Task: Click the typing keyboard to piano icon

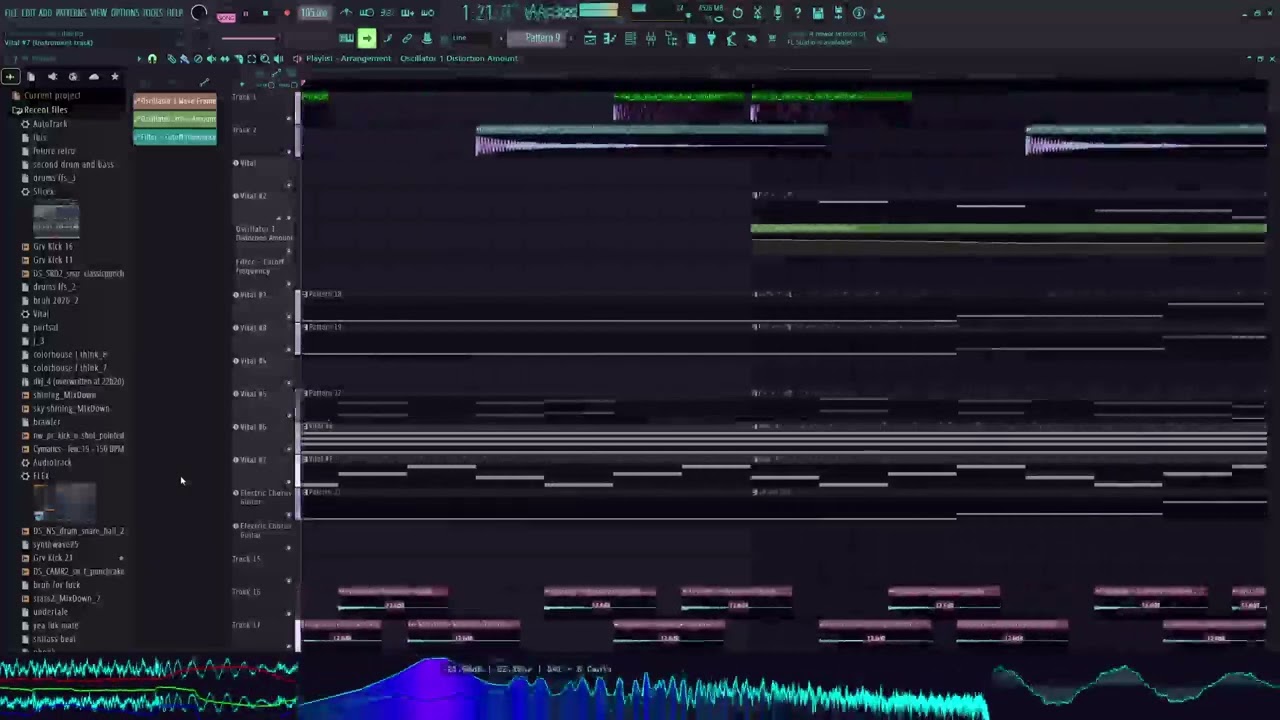Action: pyautogui.click(x=346, y=38)
